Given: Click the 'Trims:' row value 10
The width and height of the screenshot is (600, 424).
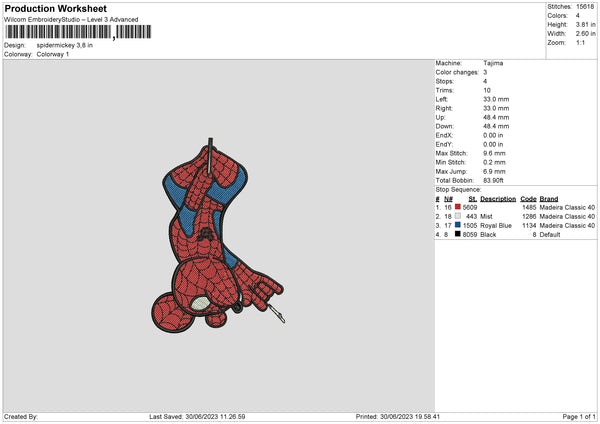Looking at the screenshot, I should [487, 90].
